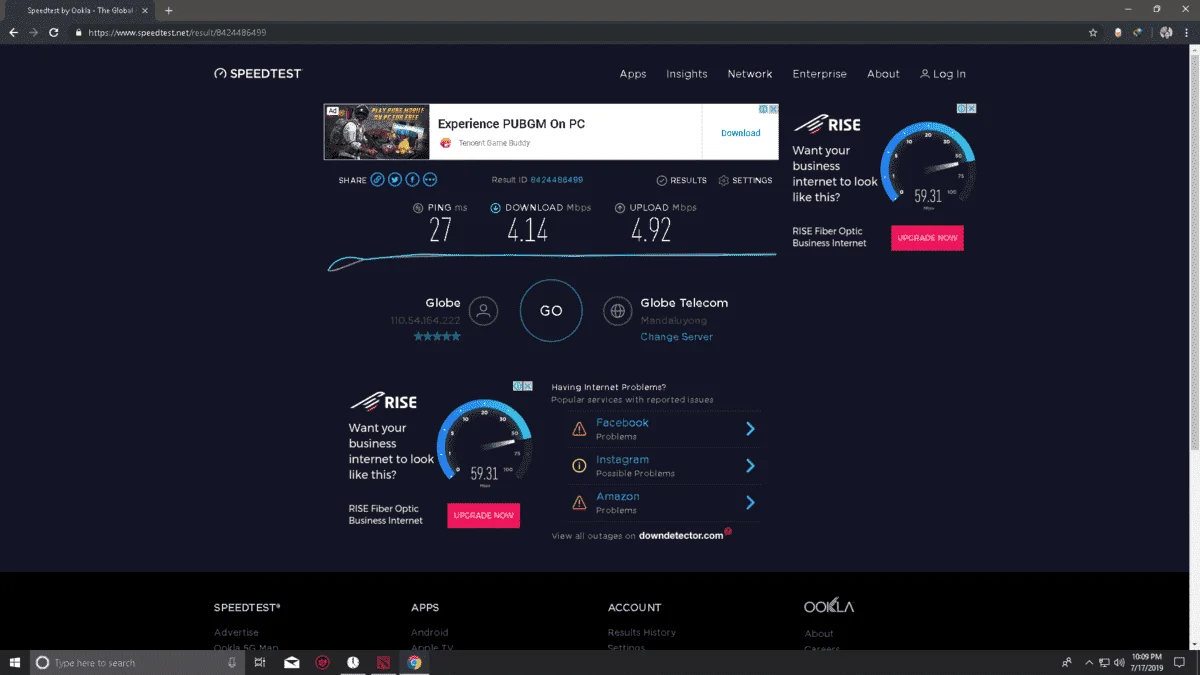Start a new test with GO

coord(551,310)
